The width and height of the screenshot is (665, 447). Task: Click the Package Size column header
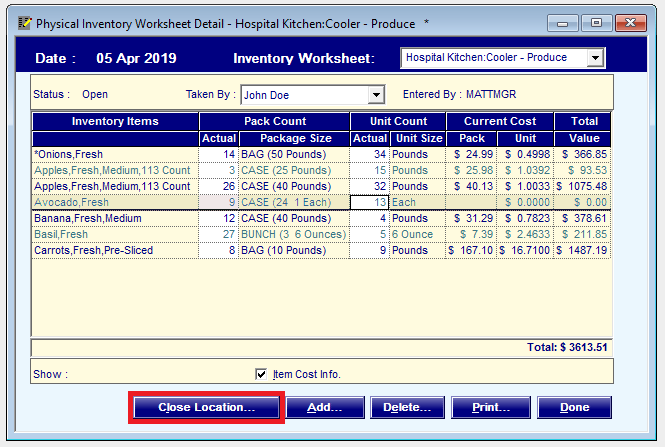(x=294, y=138)
